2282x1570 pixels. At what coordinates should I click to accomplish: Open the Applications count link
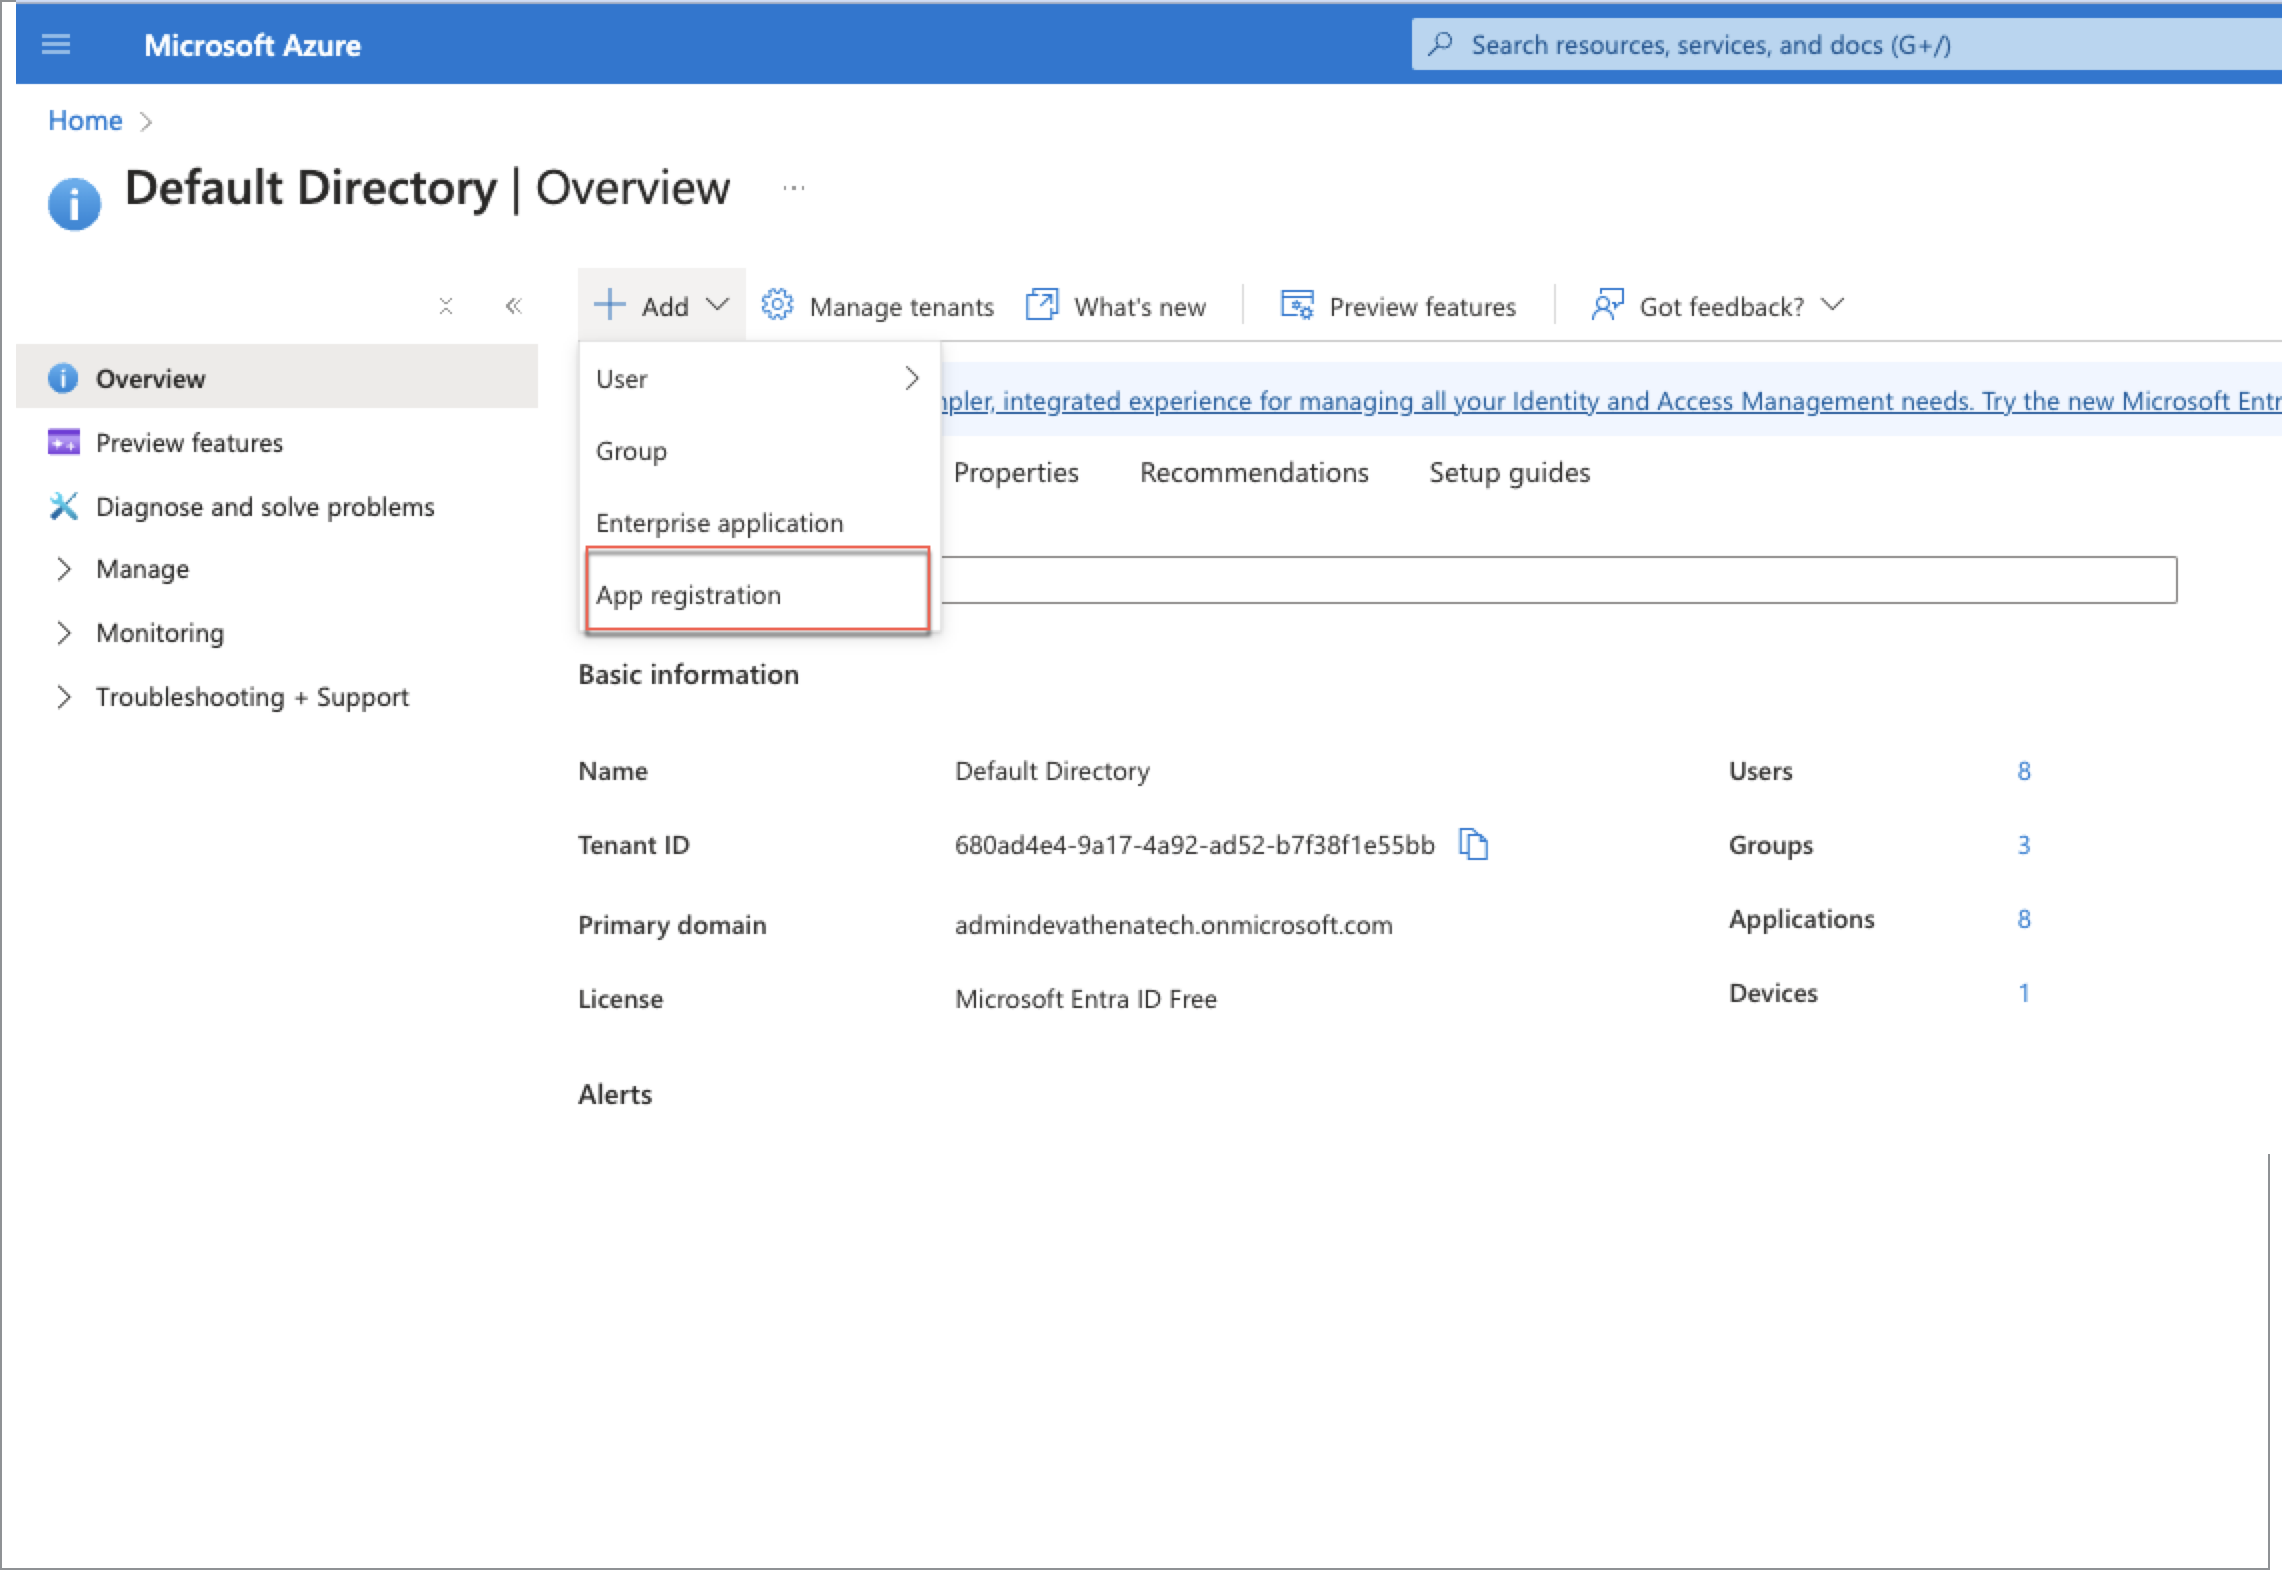[2023, 919]
